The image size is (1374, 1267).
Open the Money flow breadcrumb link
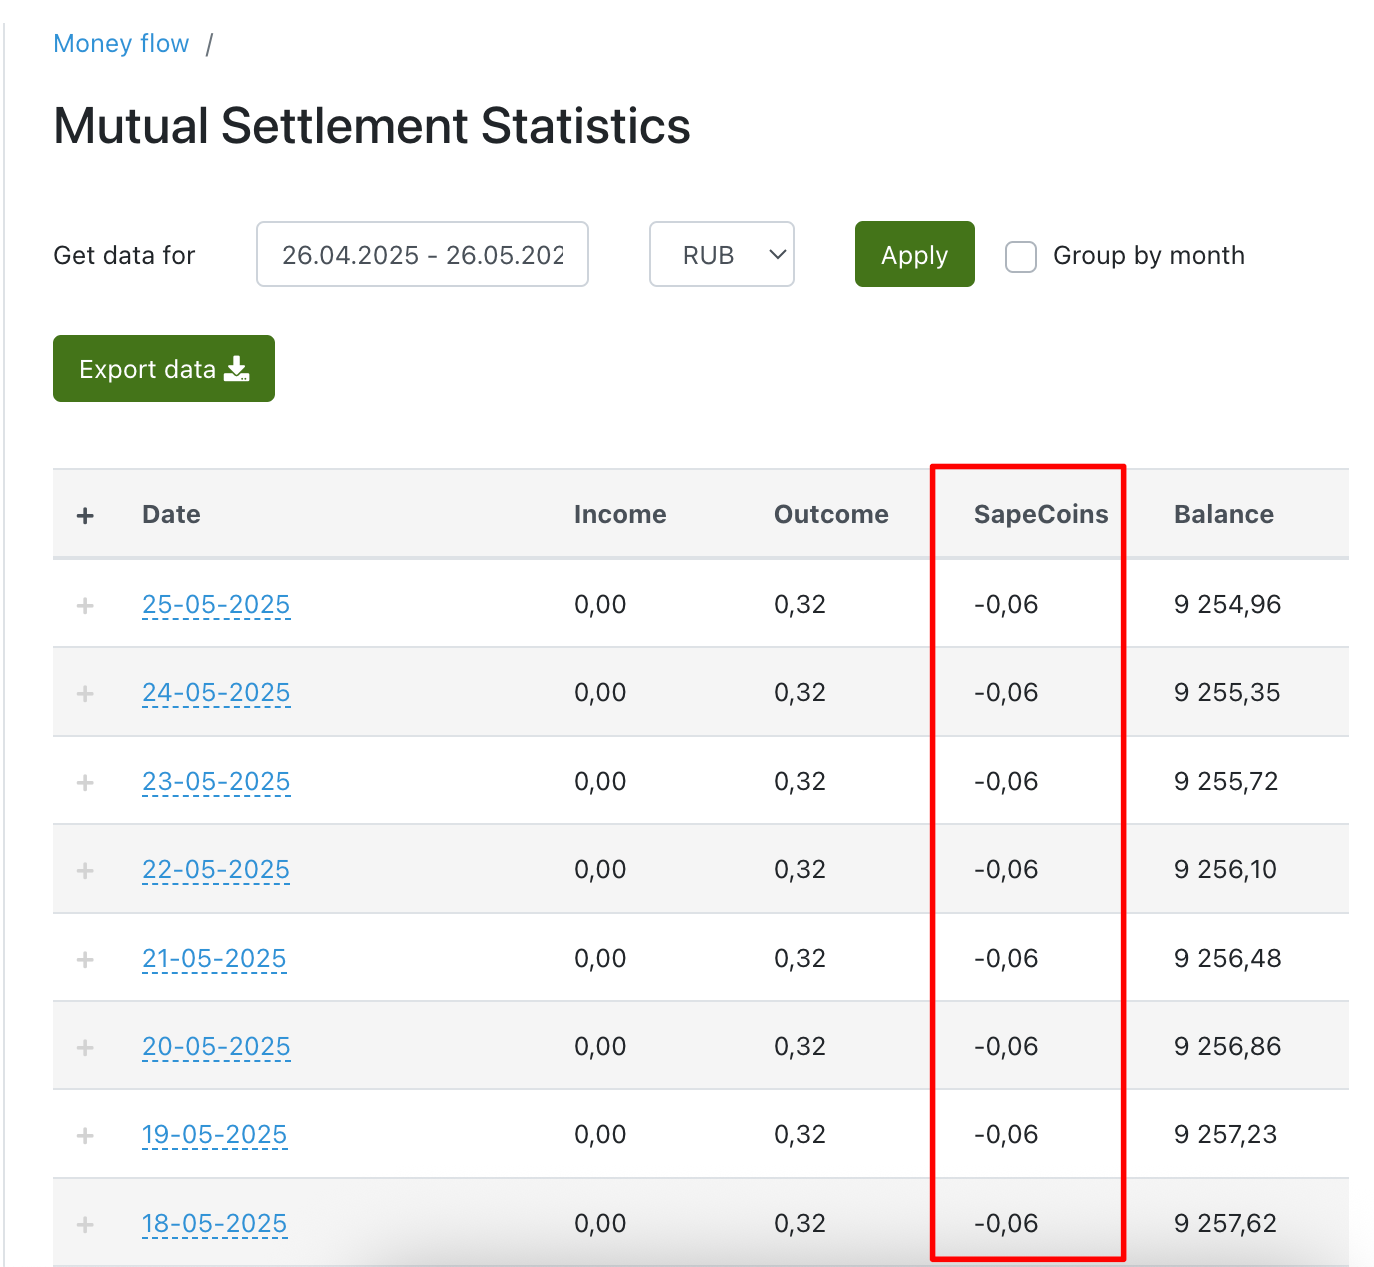[121, 44]
